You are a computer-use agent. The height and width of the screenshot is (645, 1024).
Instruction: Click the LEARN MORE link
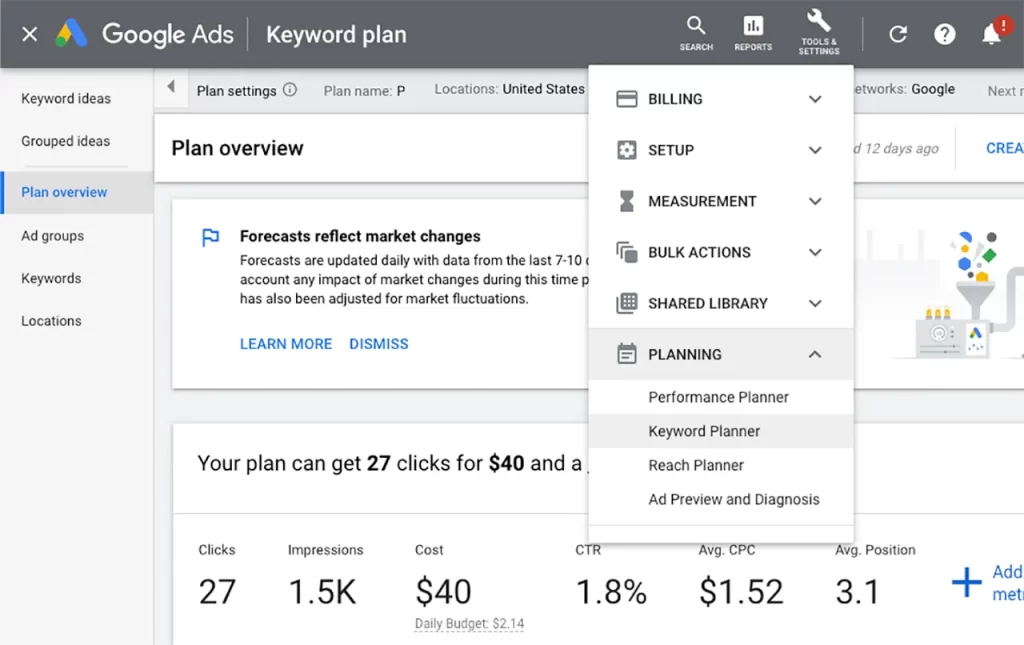pos(286,344)
